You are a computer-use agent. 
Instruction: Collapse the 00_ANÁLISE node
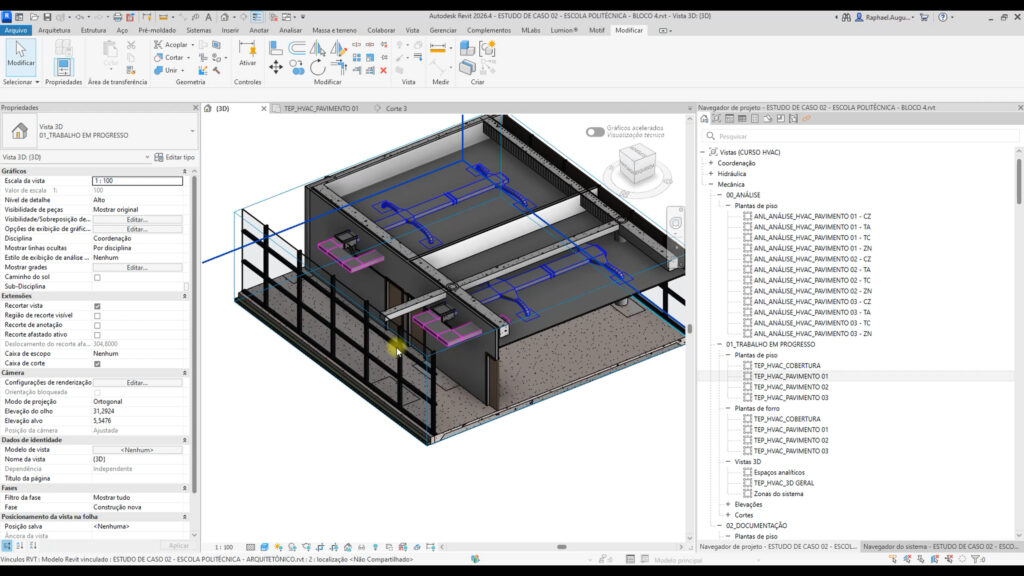(x=720, y=195)
